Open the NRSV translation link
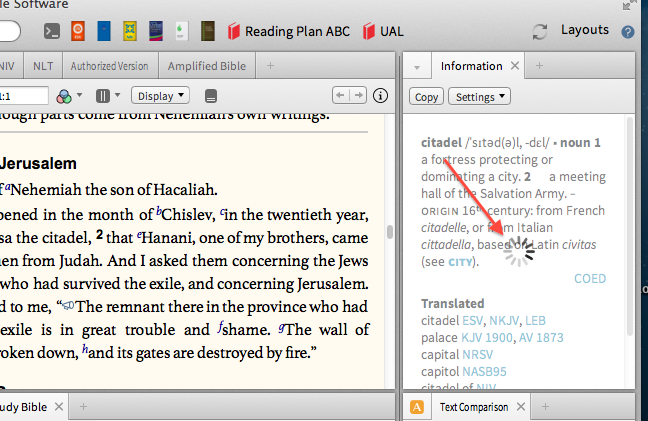 pyautogui.click(x=478, y=355)
